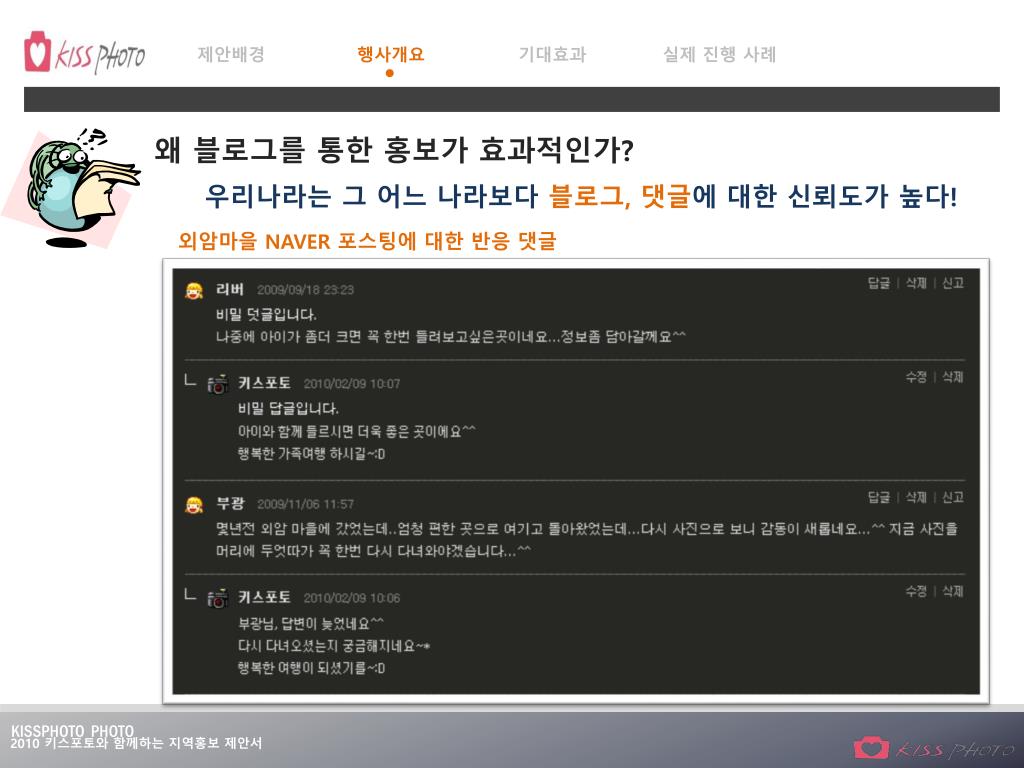The height and width of the screenshot is (768, 1024).
Task: Click the text 비밀 답글입니다.
Action: tap(289, 409)
